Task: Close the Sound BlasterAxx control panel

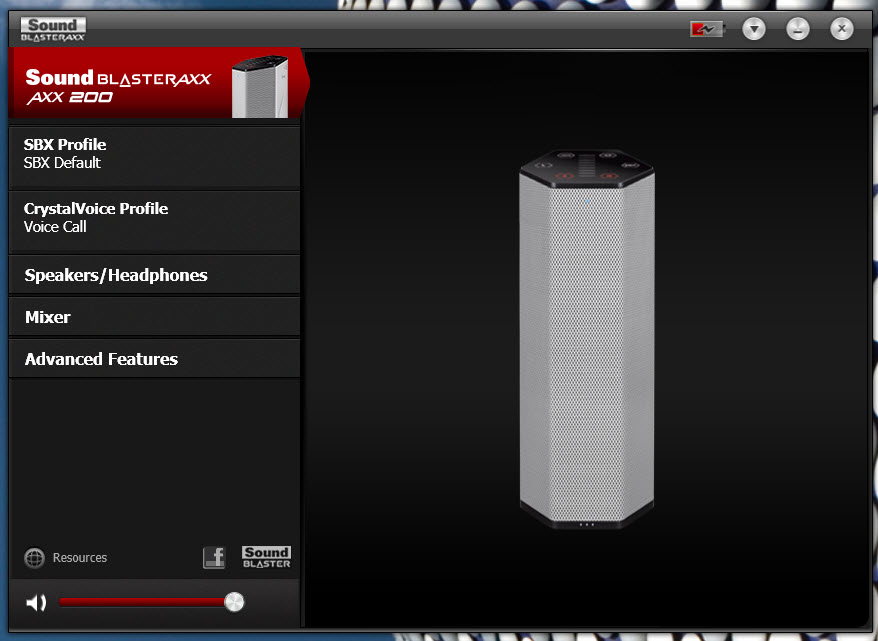Action: [842, 29]
